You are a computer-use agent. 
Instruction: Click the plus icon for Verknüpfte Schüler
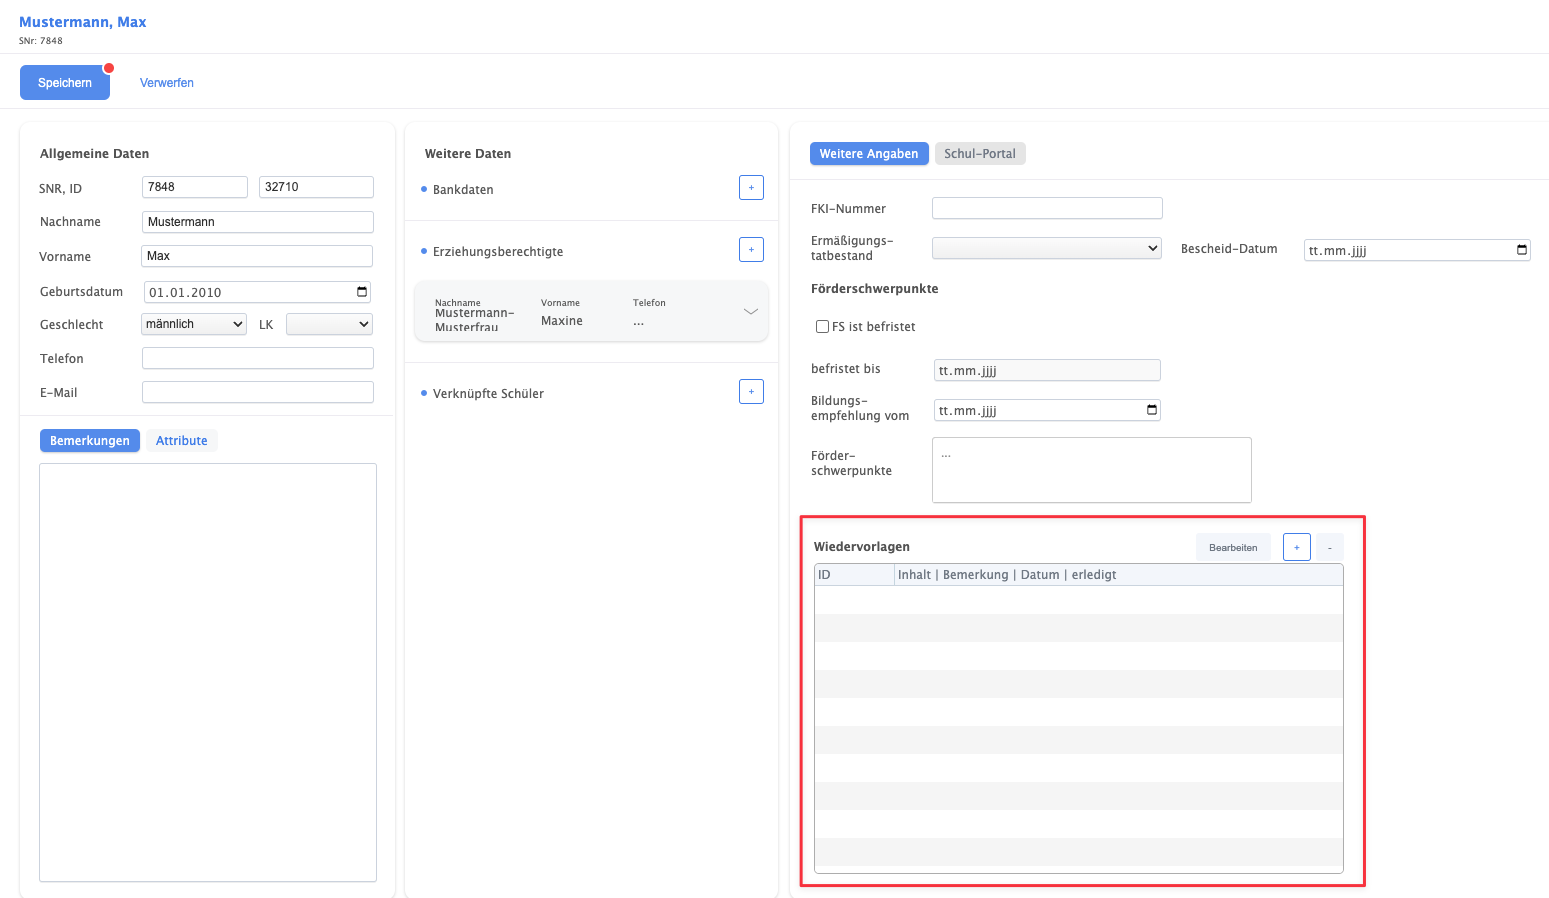click(x=751, y=392)
